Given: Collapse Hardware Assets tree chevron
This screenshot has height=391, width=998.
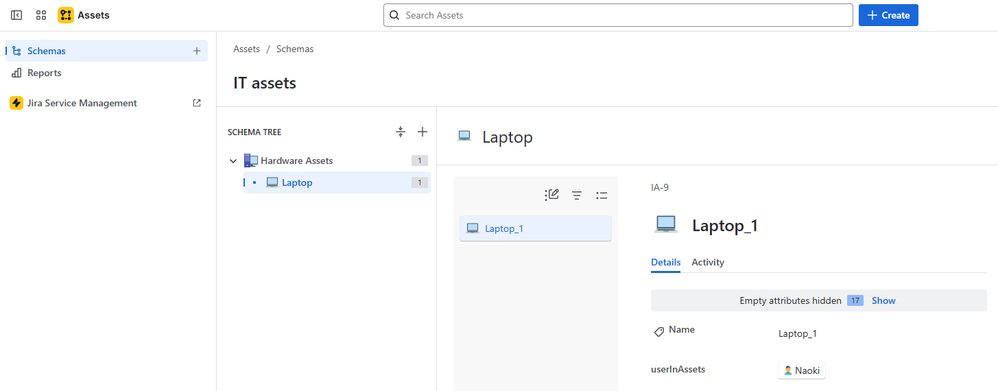Looking at the screenshot, I should click(233, 161).
